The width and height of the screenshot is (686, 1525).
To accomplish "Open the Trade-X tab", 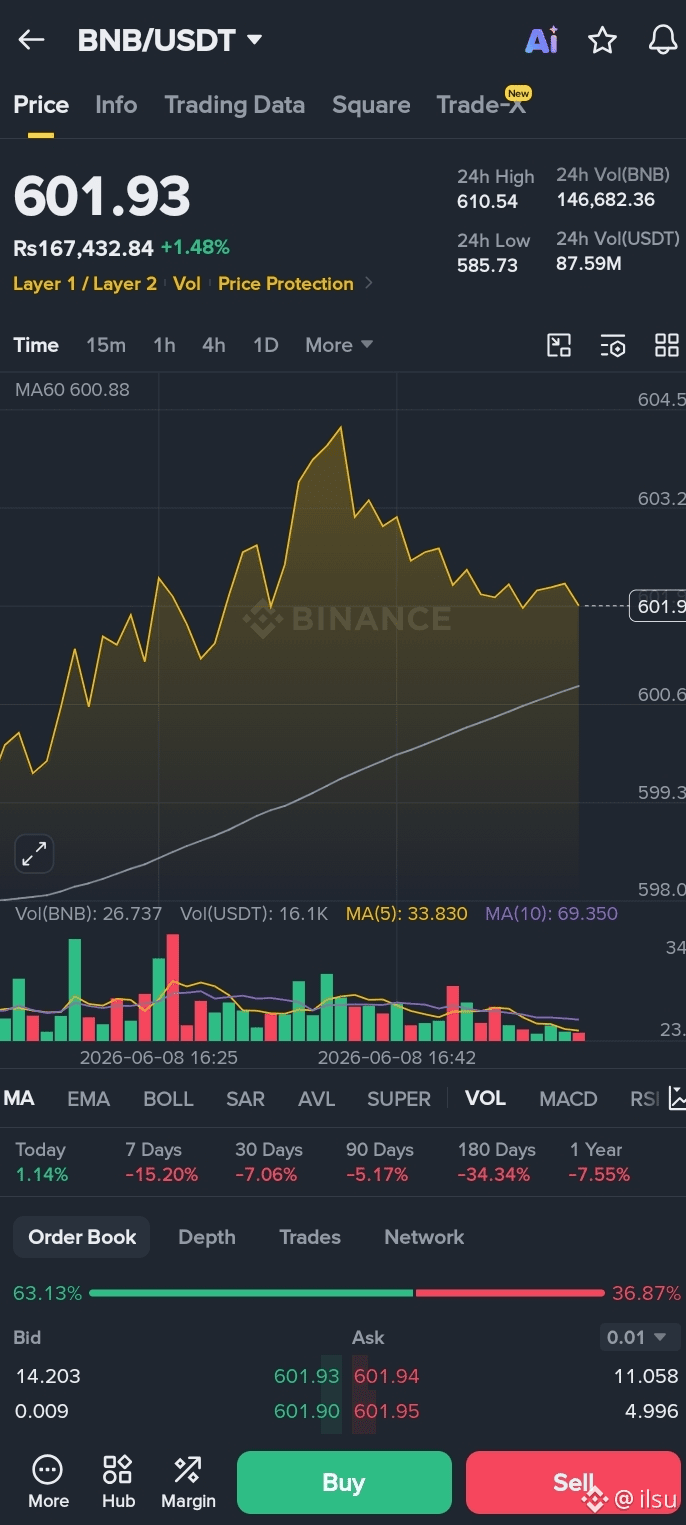I will pyautogui.click(x=482, y=104).
